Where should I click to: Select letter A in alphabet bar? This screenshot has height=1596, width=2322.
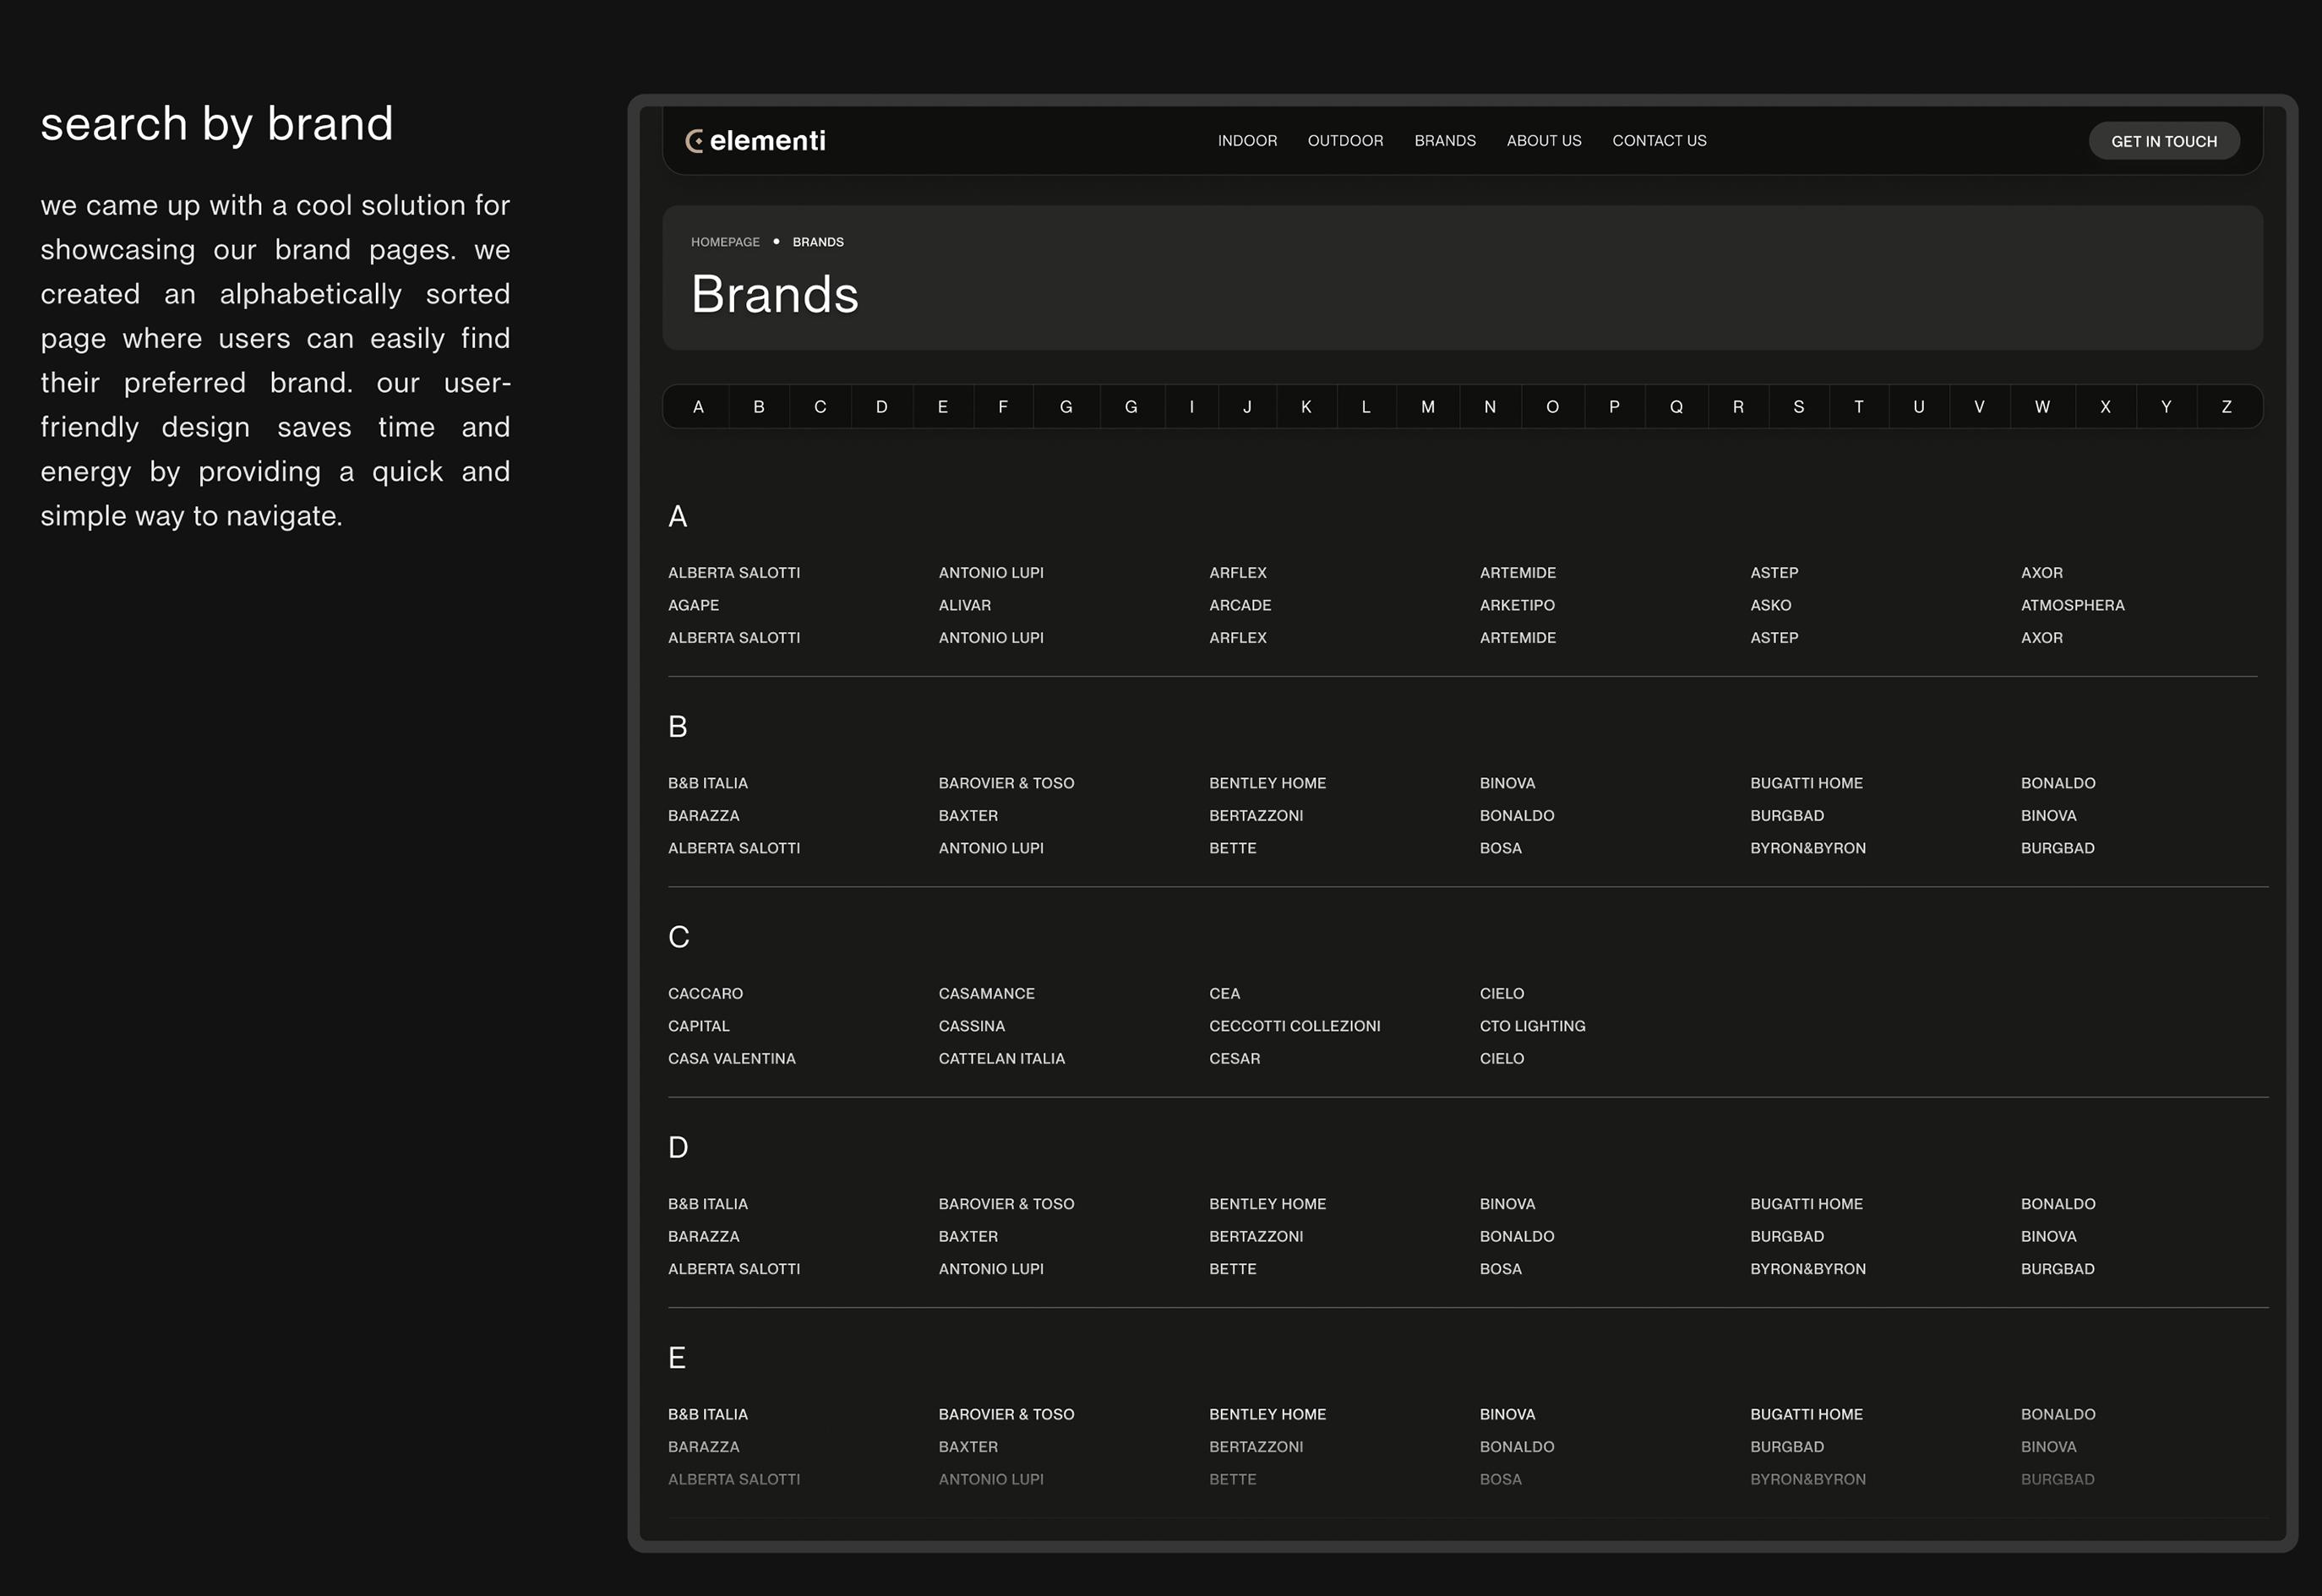[x=698, y=407]
